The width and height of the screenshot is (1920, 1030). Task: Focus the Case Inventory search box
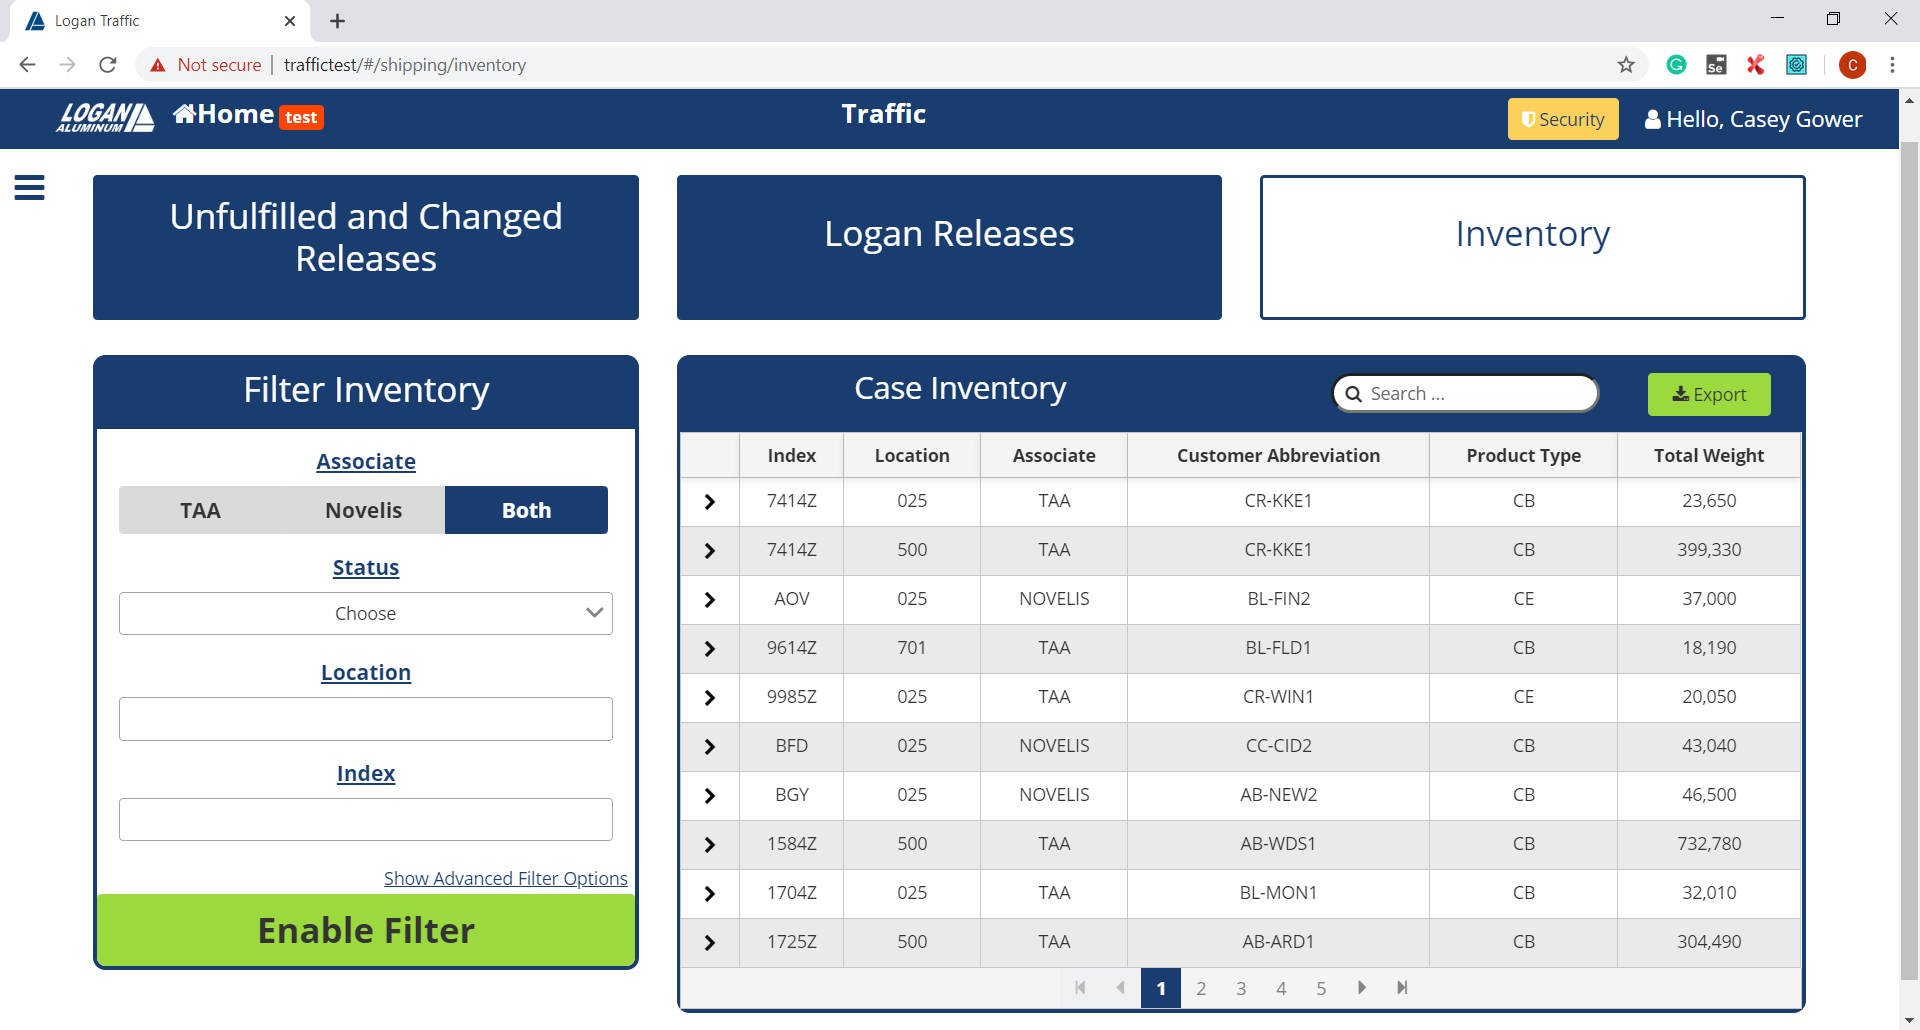coord(1466,394)
